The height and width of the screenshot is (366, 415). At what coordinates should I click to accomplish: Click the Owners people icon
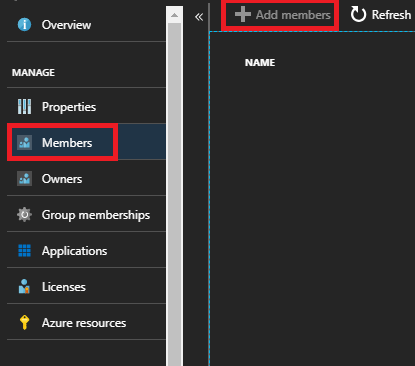pyautogui.click(x=24, y=179)
